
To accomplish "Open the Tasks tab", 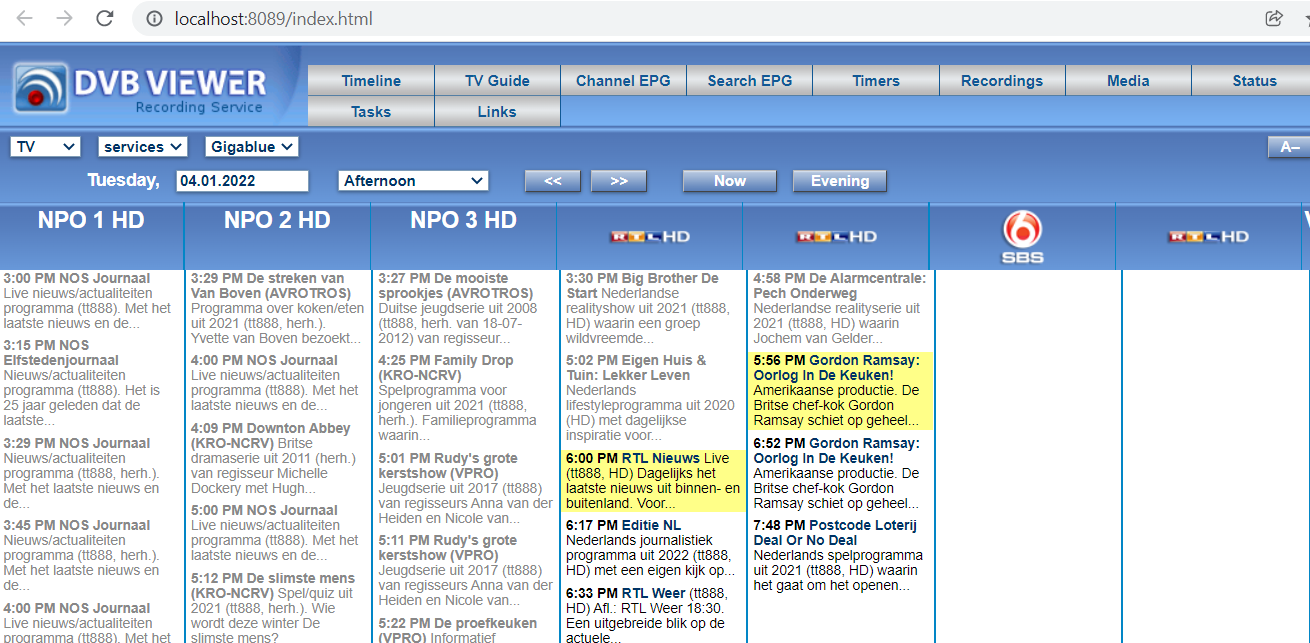I will pos(371,112).
